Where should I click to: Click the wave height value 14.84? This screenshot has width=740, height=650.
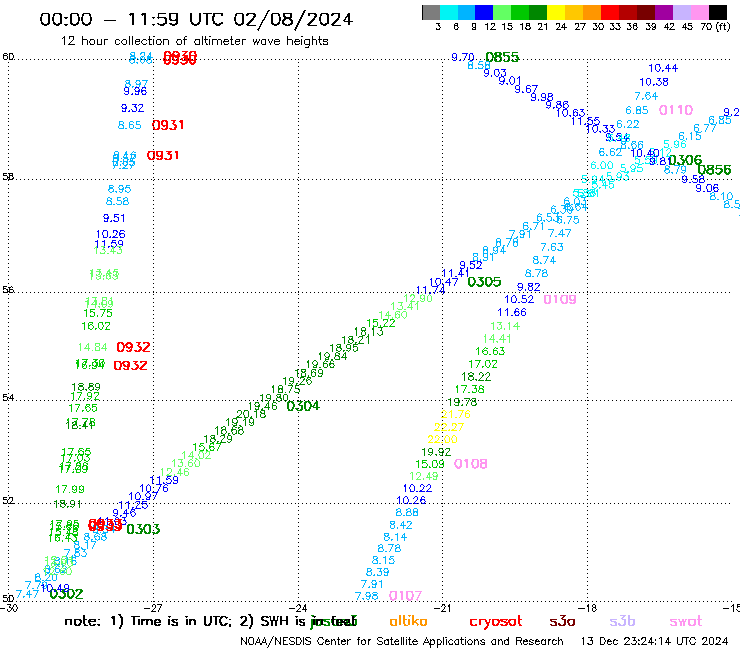point(92,347)
